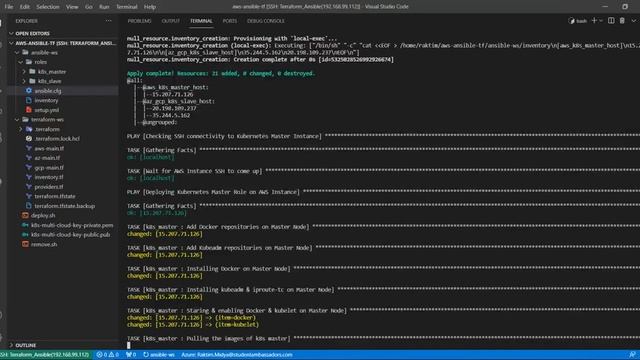Open setup.yml file
This screenshot has width=640, height=360.
[47, 110]
